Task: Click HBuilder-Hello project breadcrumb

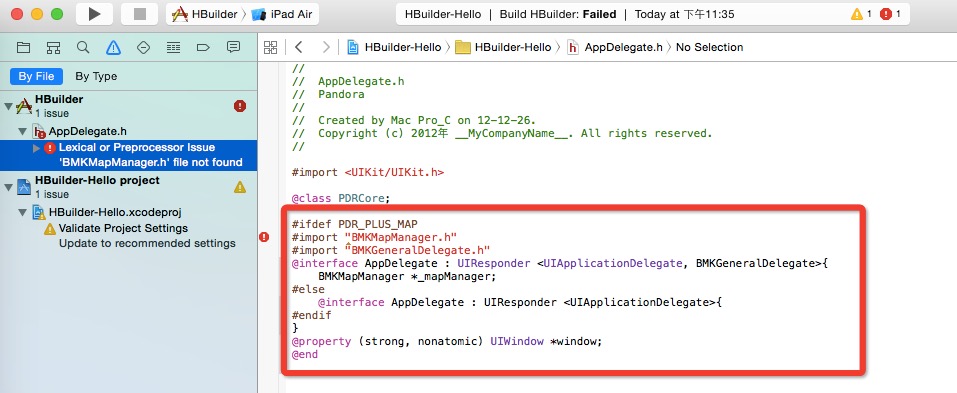Action: coord(394,47)
